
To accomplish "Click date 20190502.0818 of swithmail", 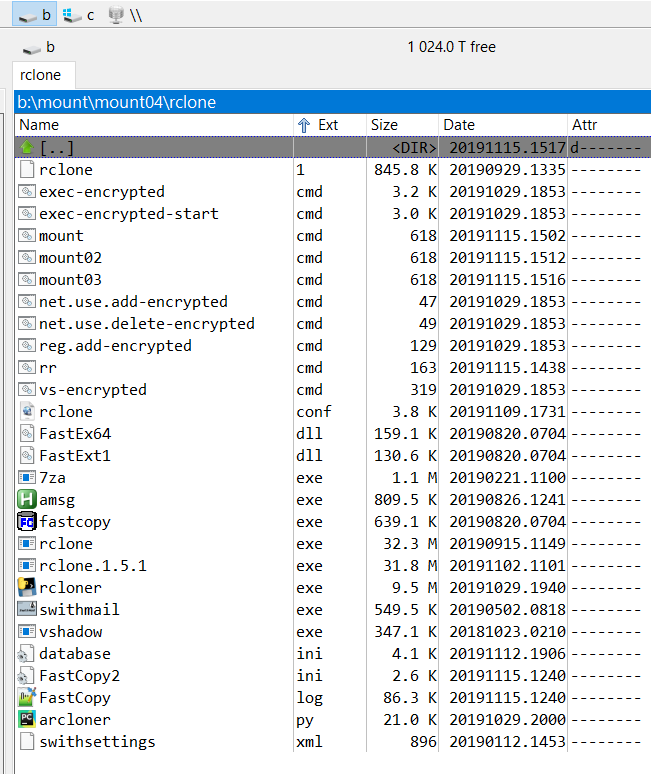I will [x=507, y=610].
